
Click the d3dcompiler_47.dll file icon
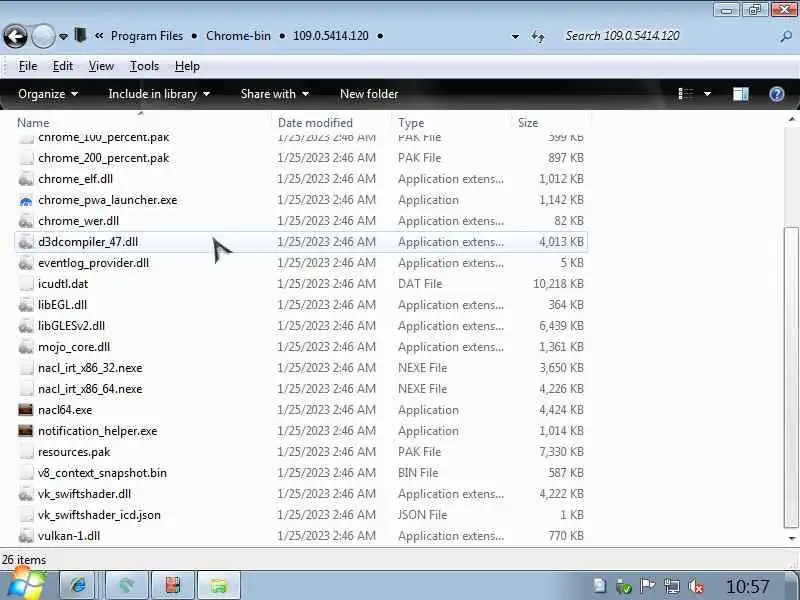point(26,242)
